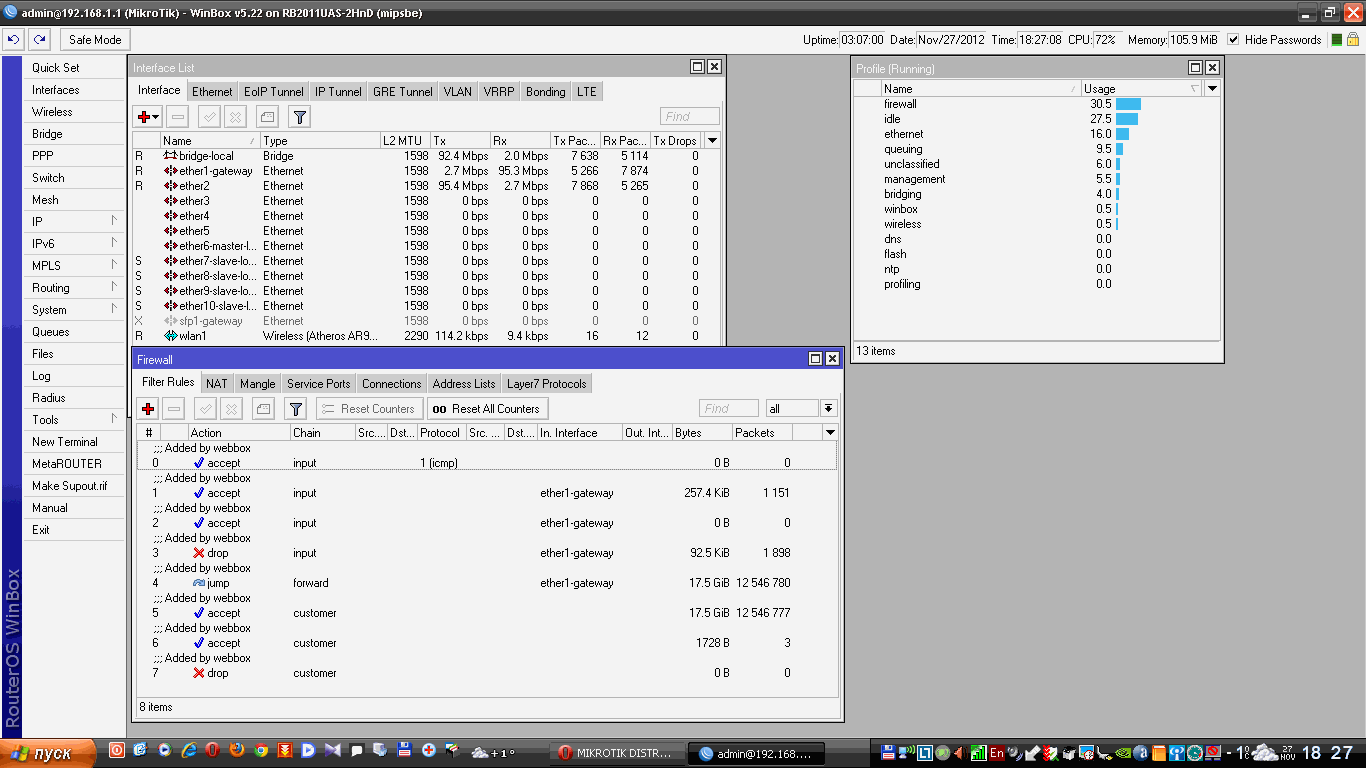Click Comment icon in Interface List toolbar

pos(266,117)
